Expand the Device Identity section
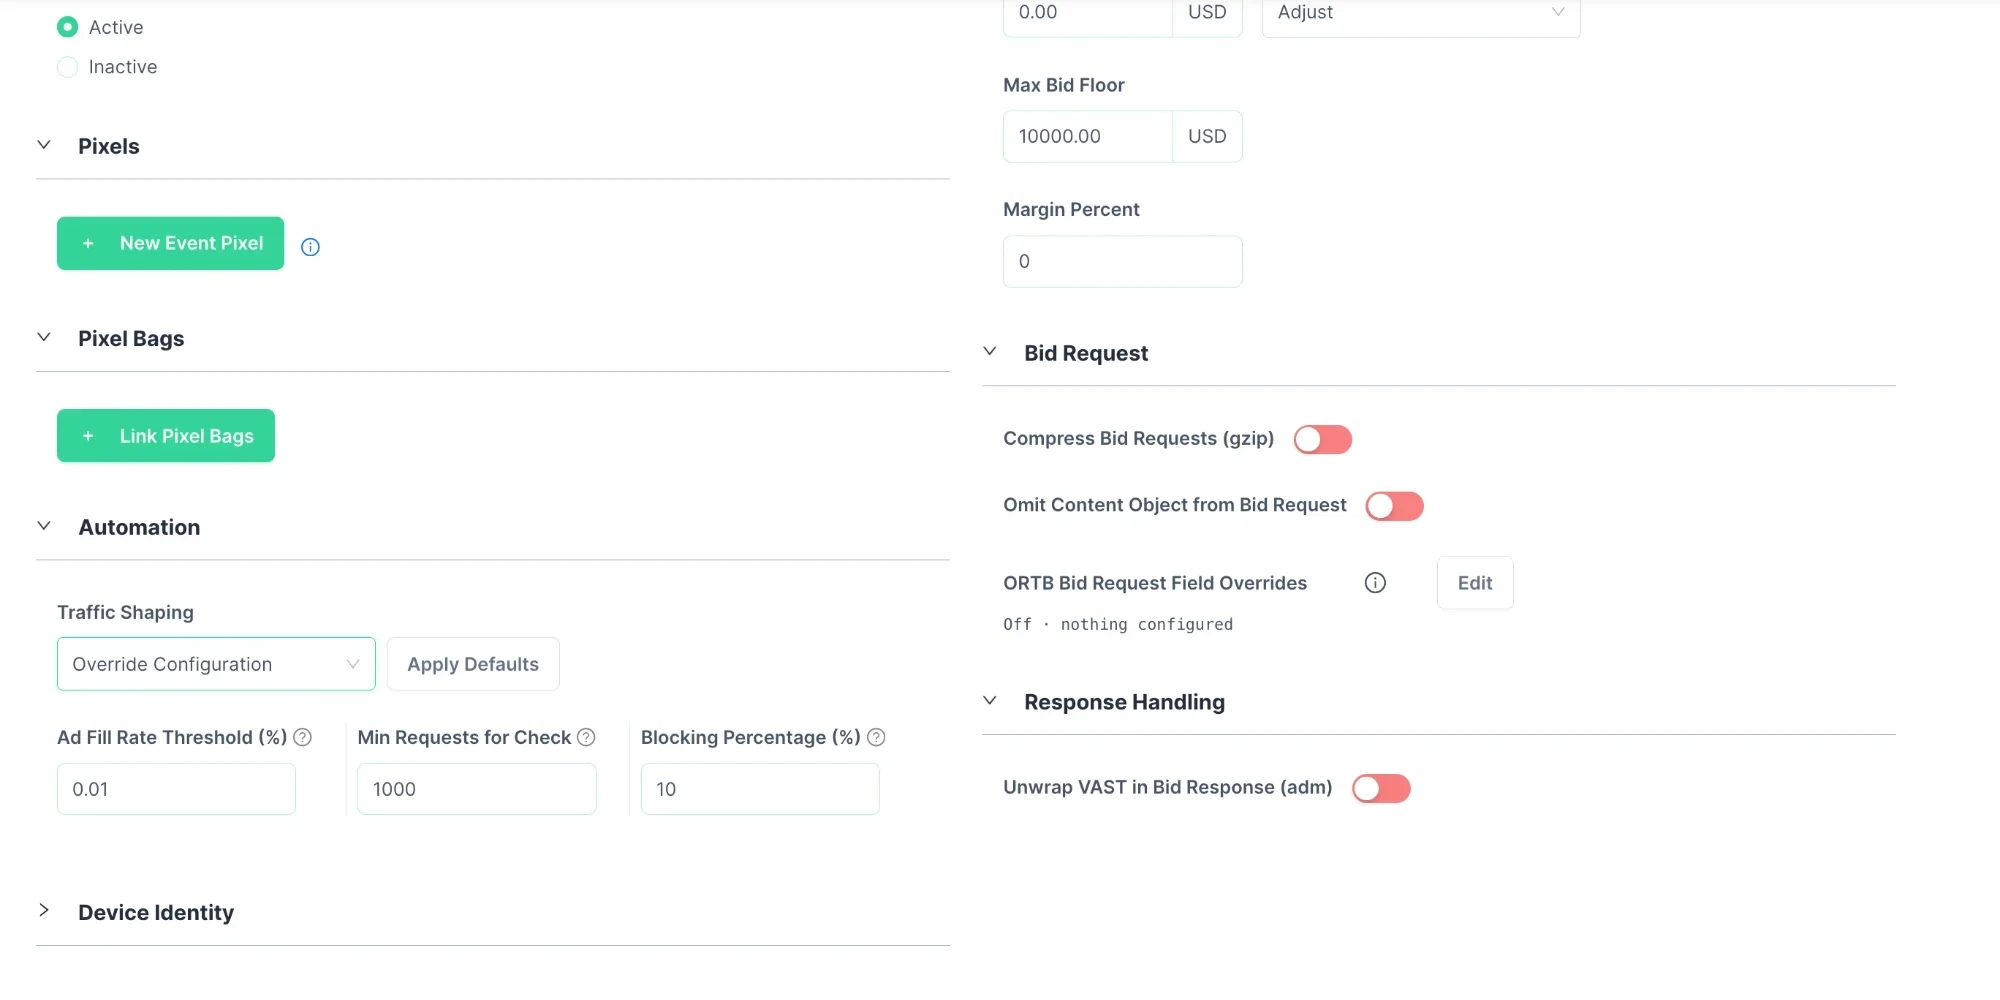This screenshot has height=1000, width=2000. [x=44, y=910]
